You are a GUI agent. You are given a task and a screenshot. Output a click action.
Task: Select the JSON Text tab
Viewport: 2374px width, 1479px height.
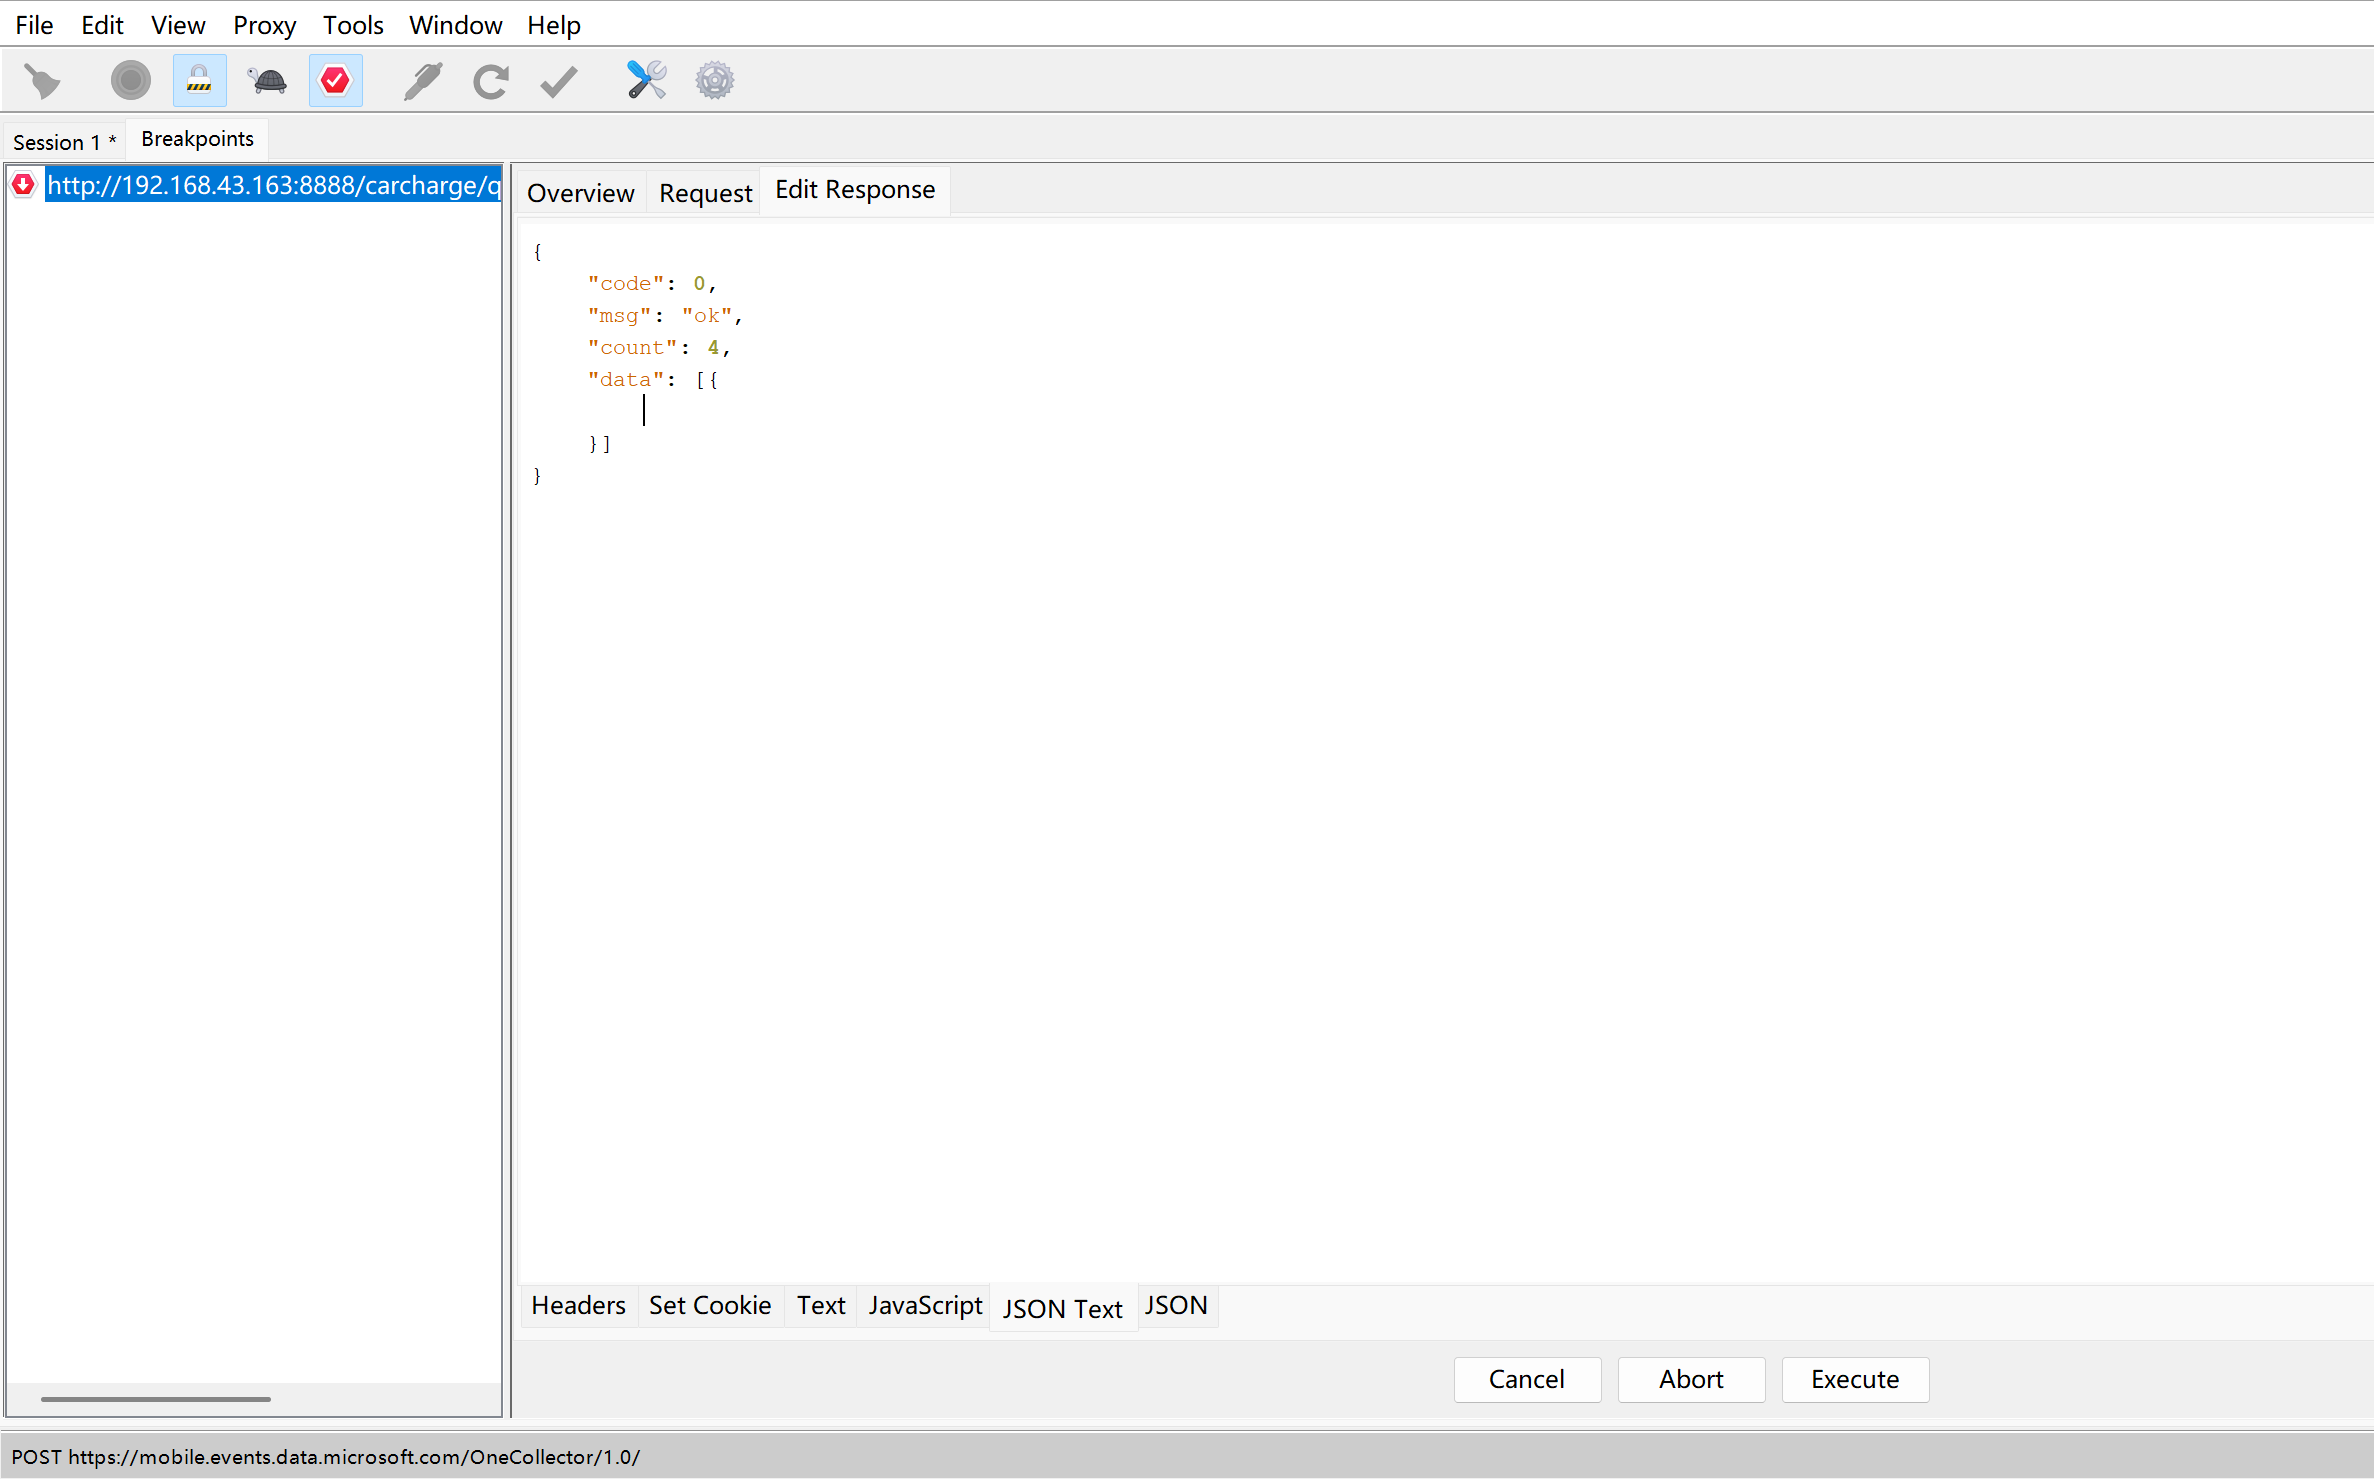click(x=1063, y=1309)
